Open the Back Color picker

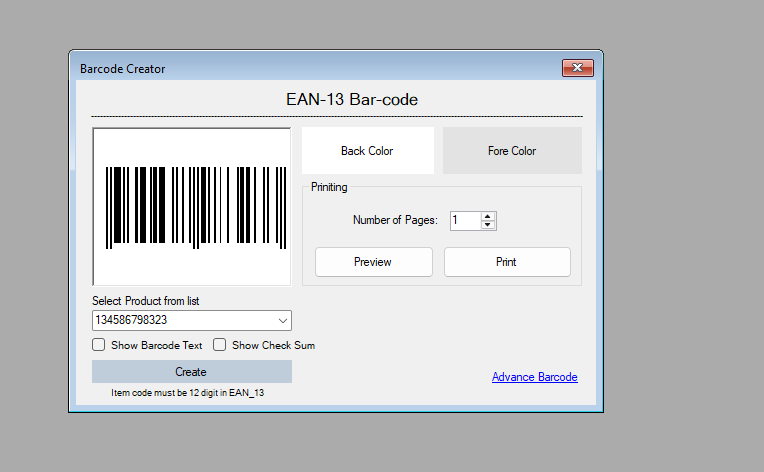pos(367,151)
